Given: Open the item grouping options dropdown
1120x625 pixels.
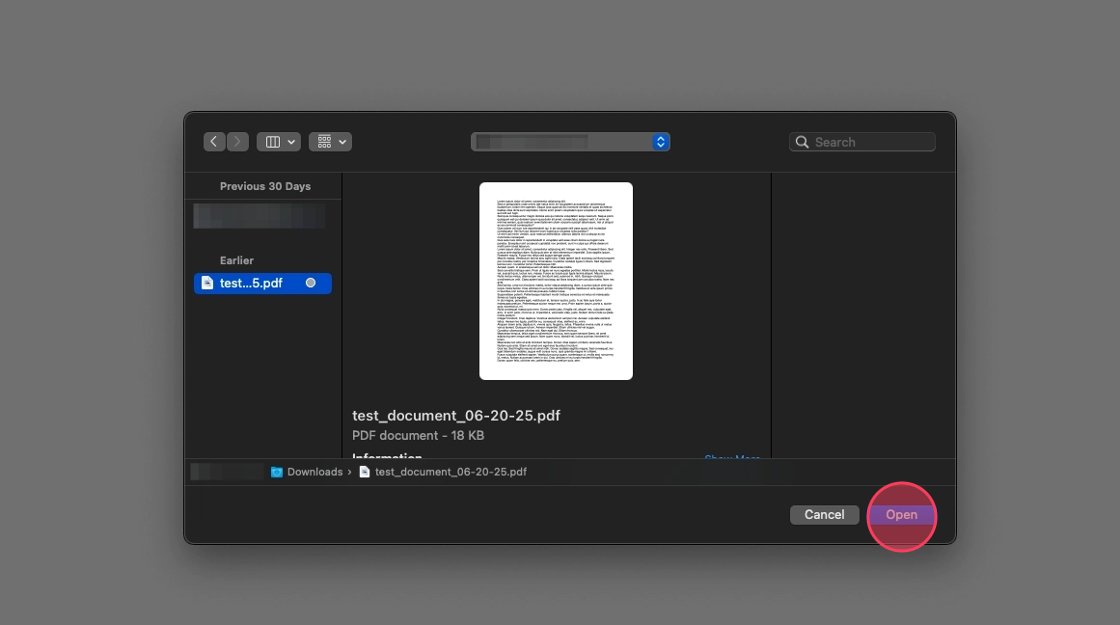Looking at the screenshot, I should tap(330, 142).
